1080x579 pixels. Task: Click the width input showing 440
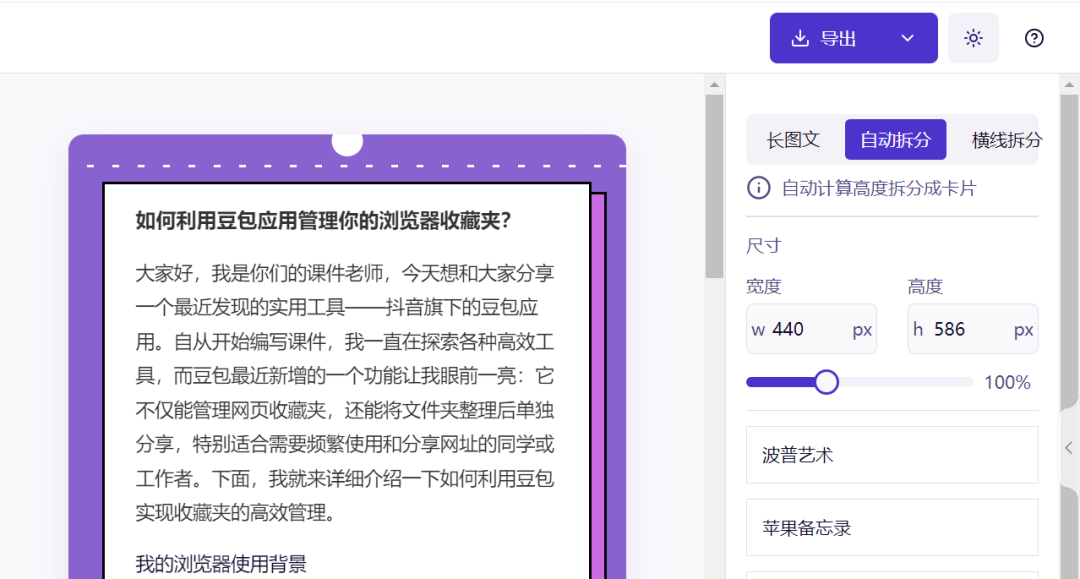pos(810,329)
